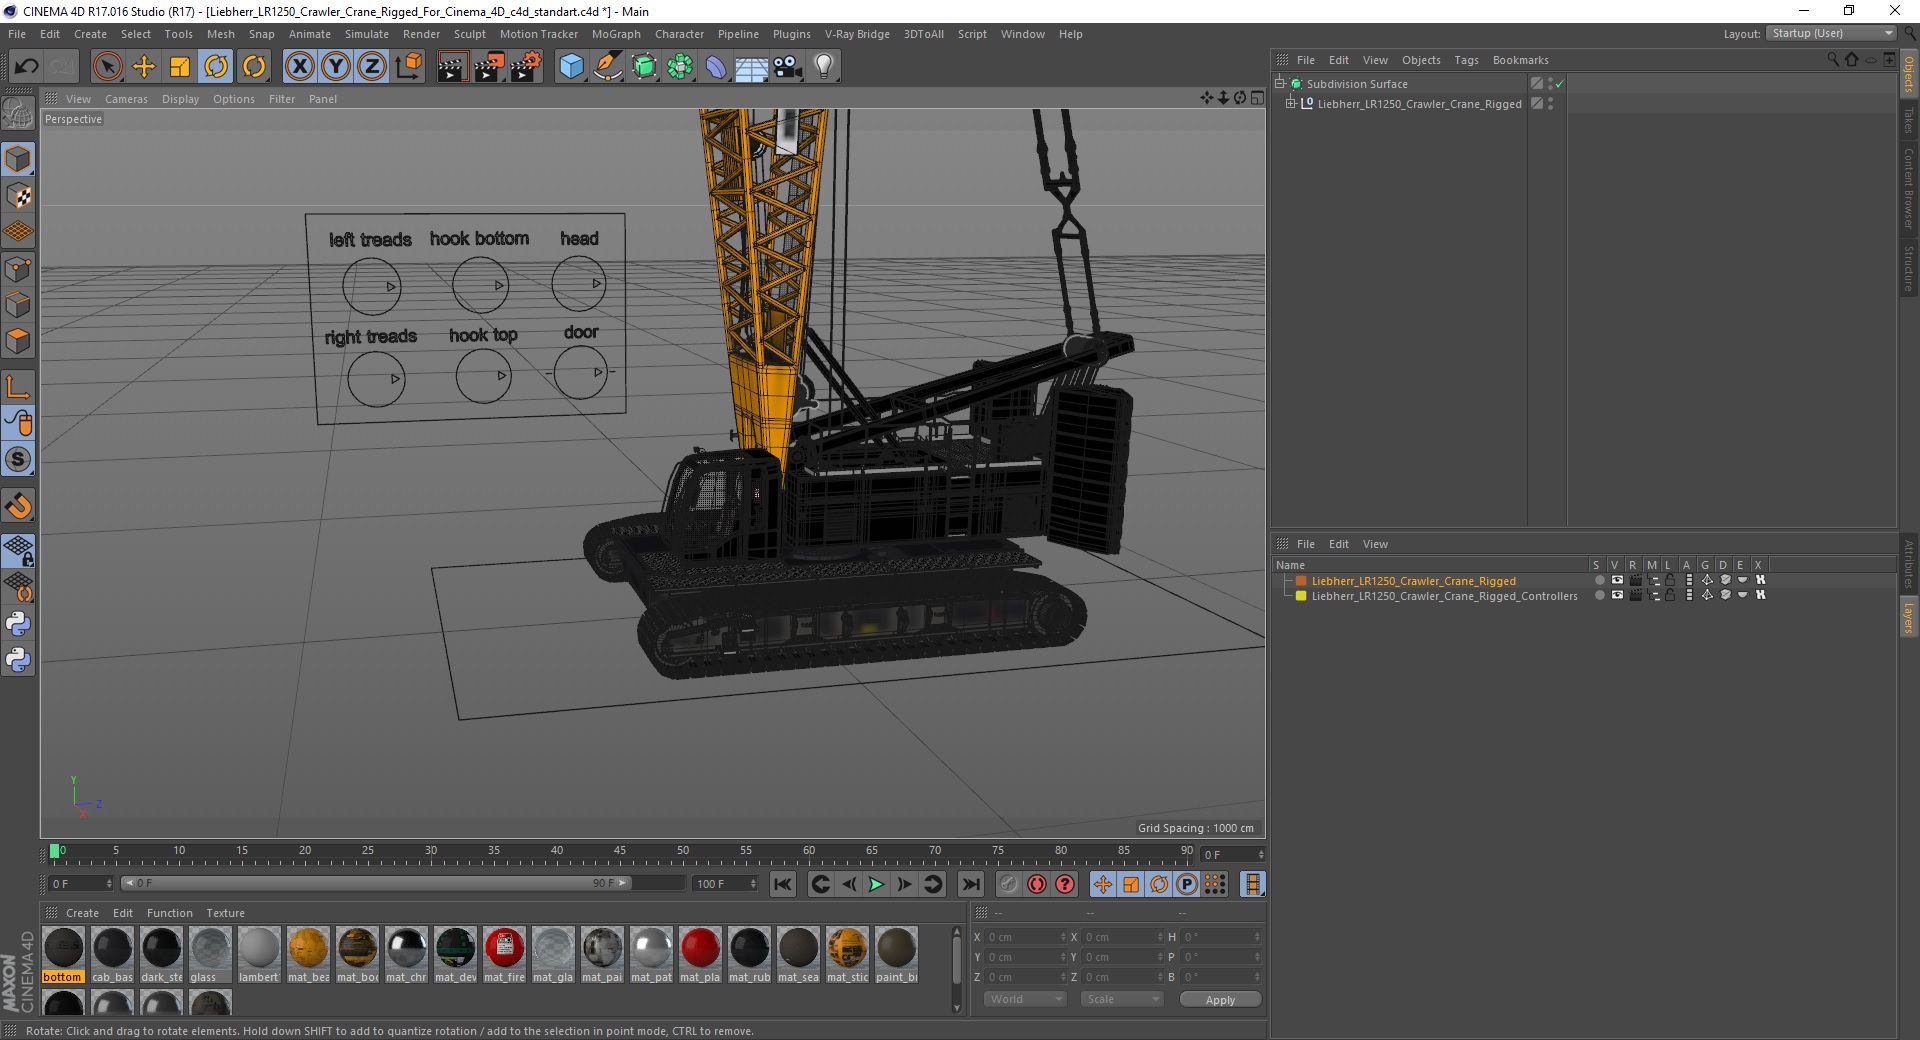Select the spline pen tool
Screen dimensions: 1920x1040
(608, 66)
